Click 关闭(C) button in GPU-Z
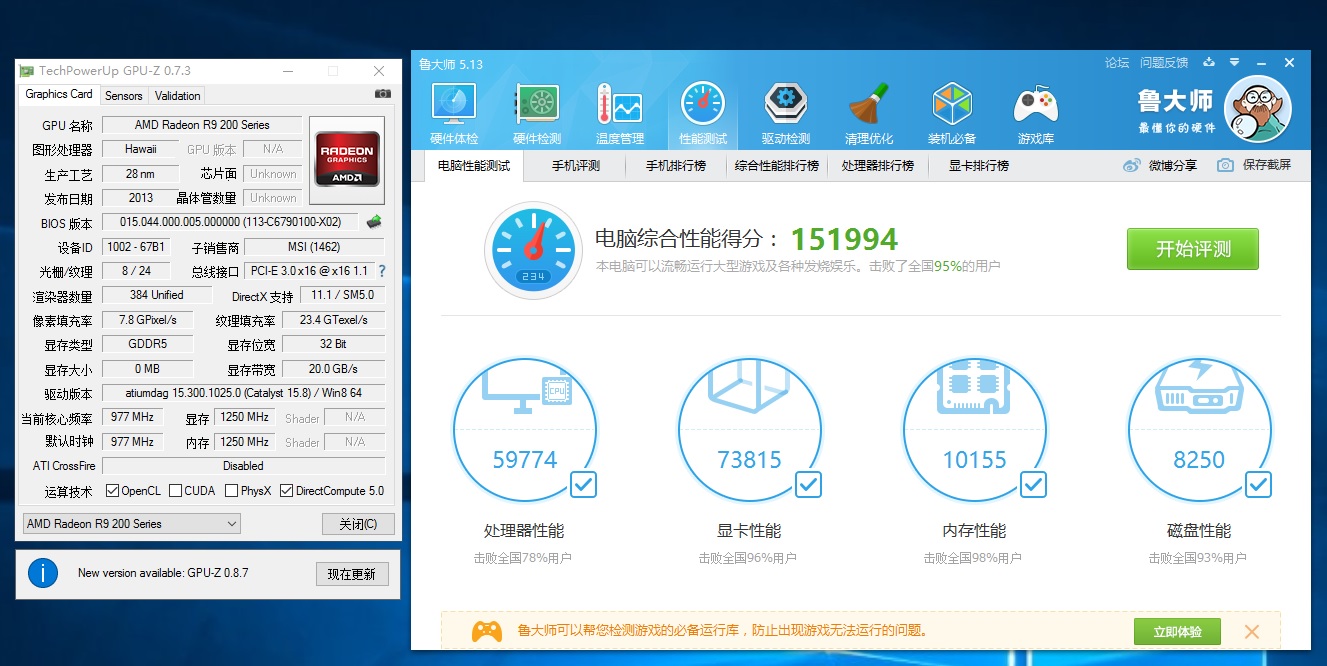 [358, 524]
